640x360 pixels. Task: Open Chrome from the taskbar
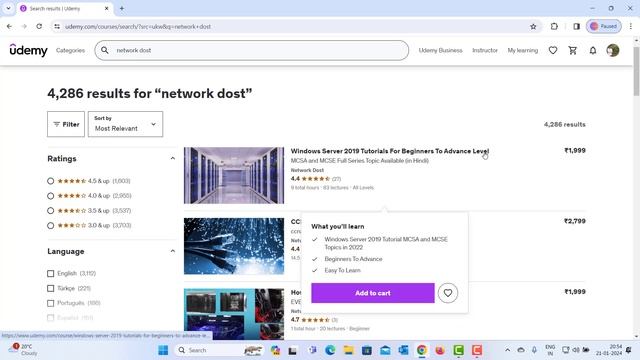coord(422,350)
